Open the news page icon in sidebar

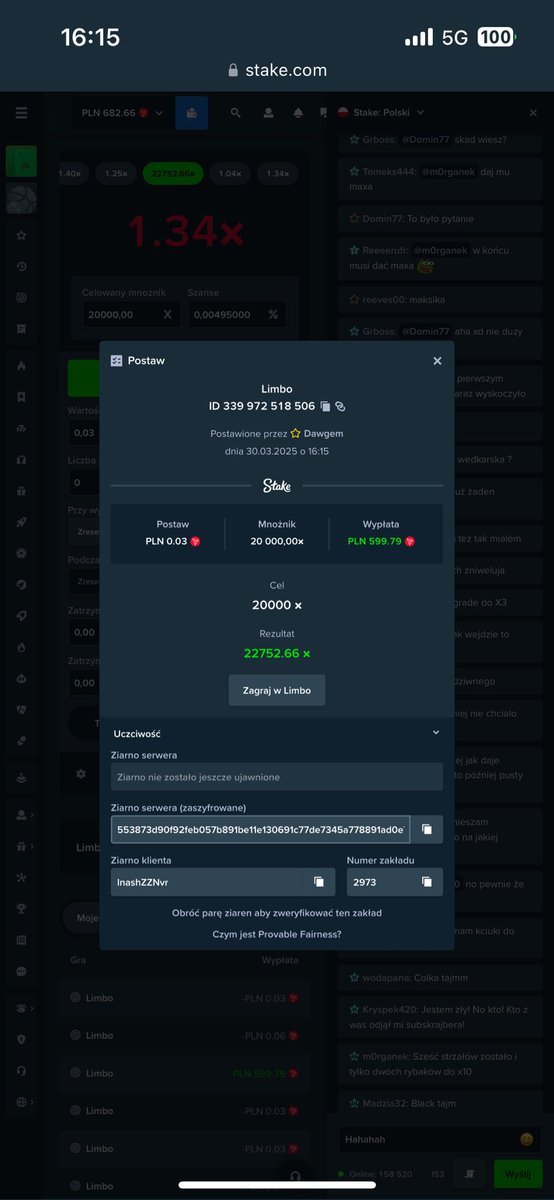[x=21, y=940]
